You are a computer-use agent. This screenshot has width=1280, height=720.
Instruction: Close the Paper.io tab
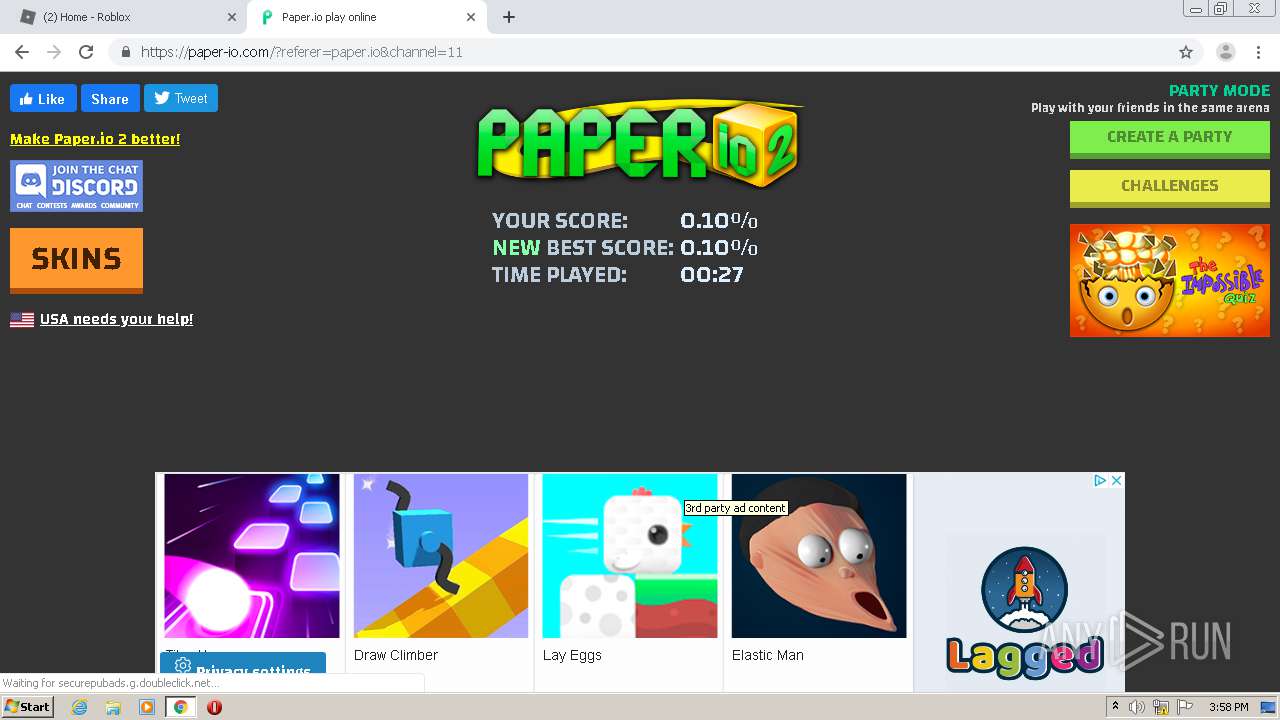(471, 17)
